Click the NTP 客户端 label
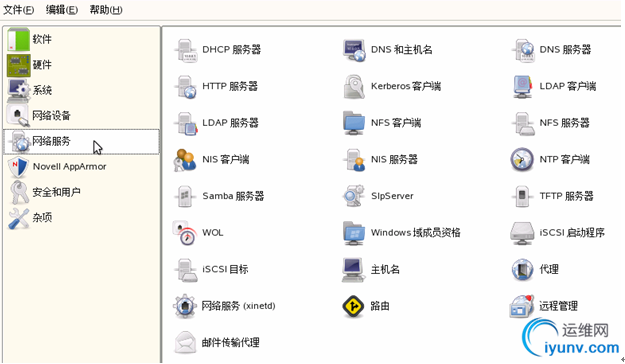Screen dimensions: 625x364 tap(564, 159)
